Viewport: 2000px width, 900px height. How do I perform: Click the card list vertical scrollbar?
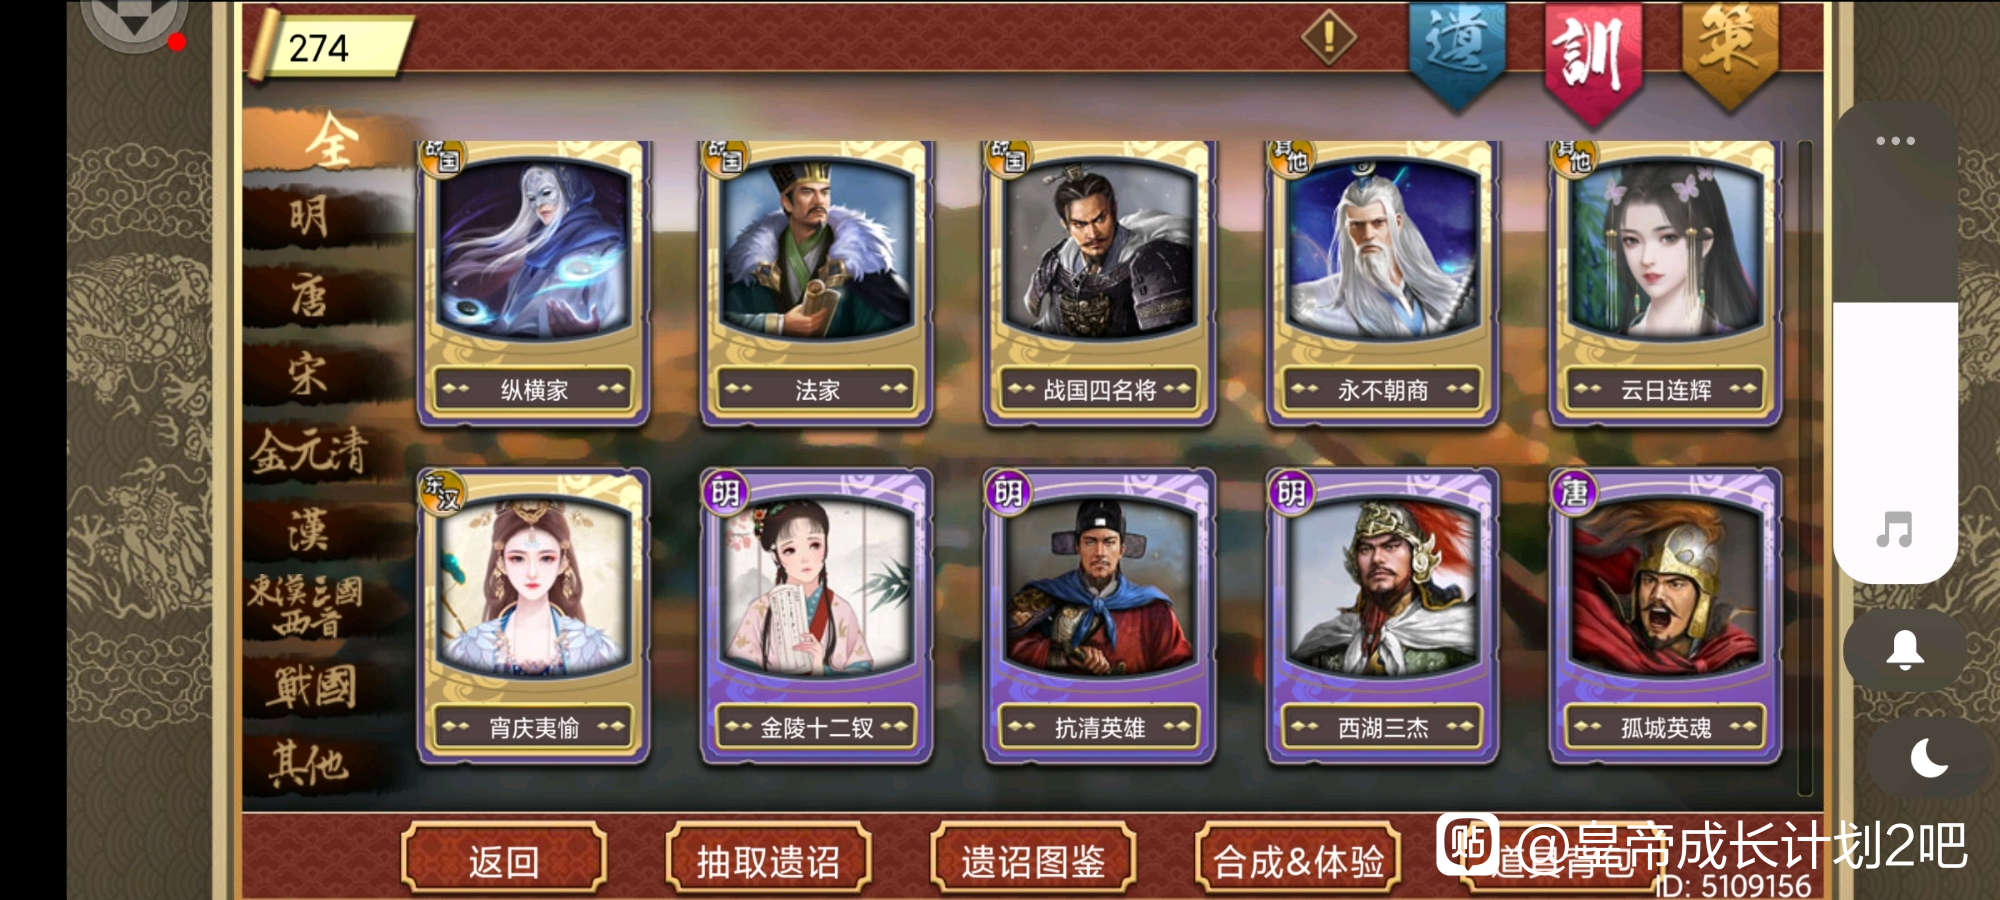1805,468
